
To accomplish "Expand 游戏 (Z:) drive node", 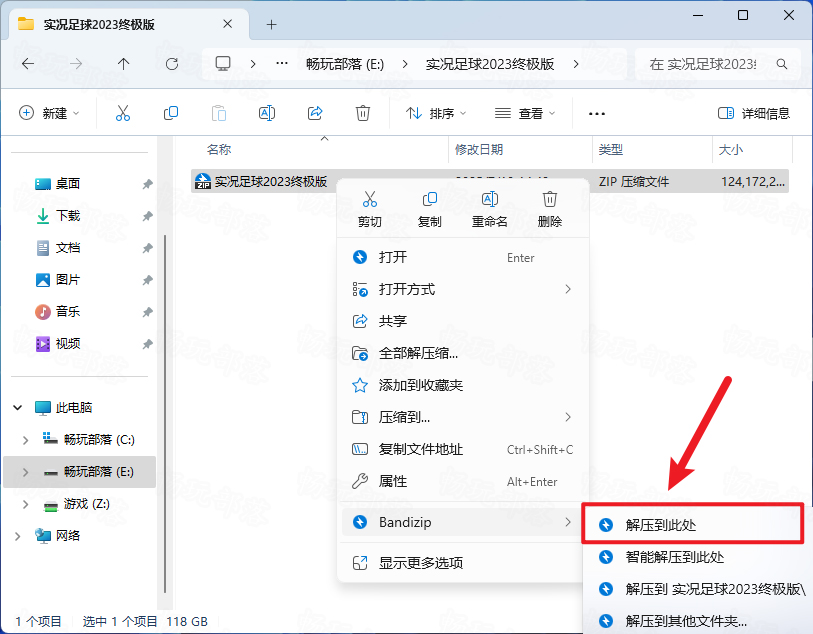I will coord(25,504).
